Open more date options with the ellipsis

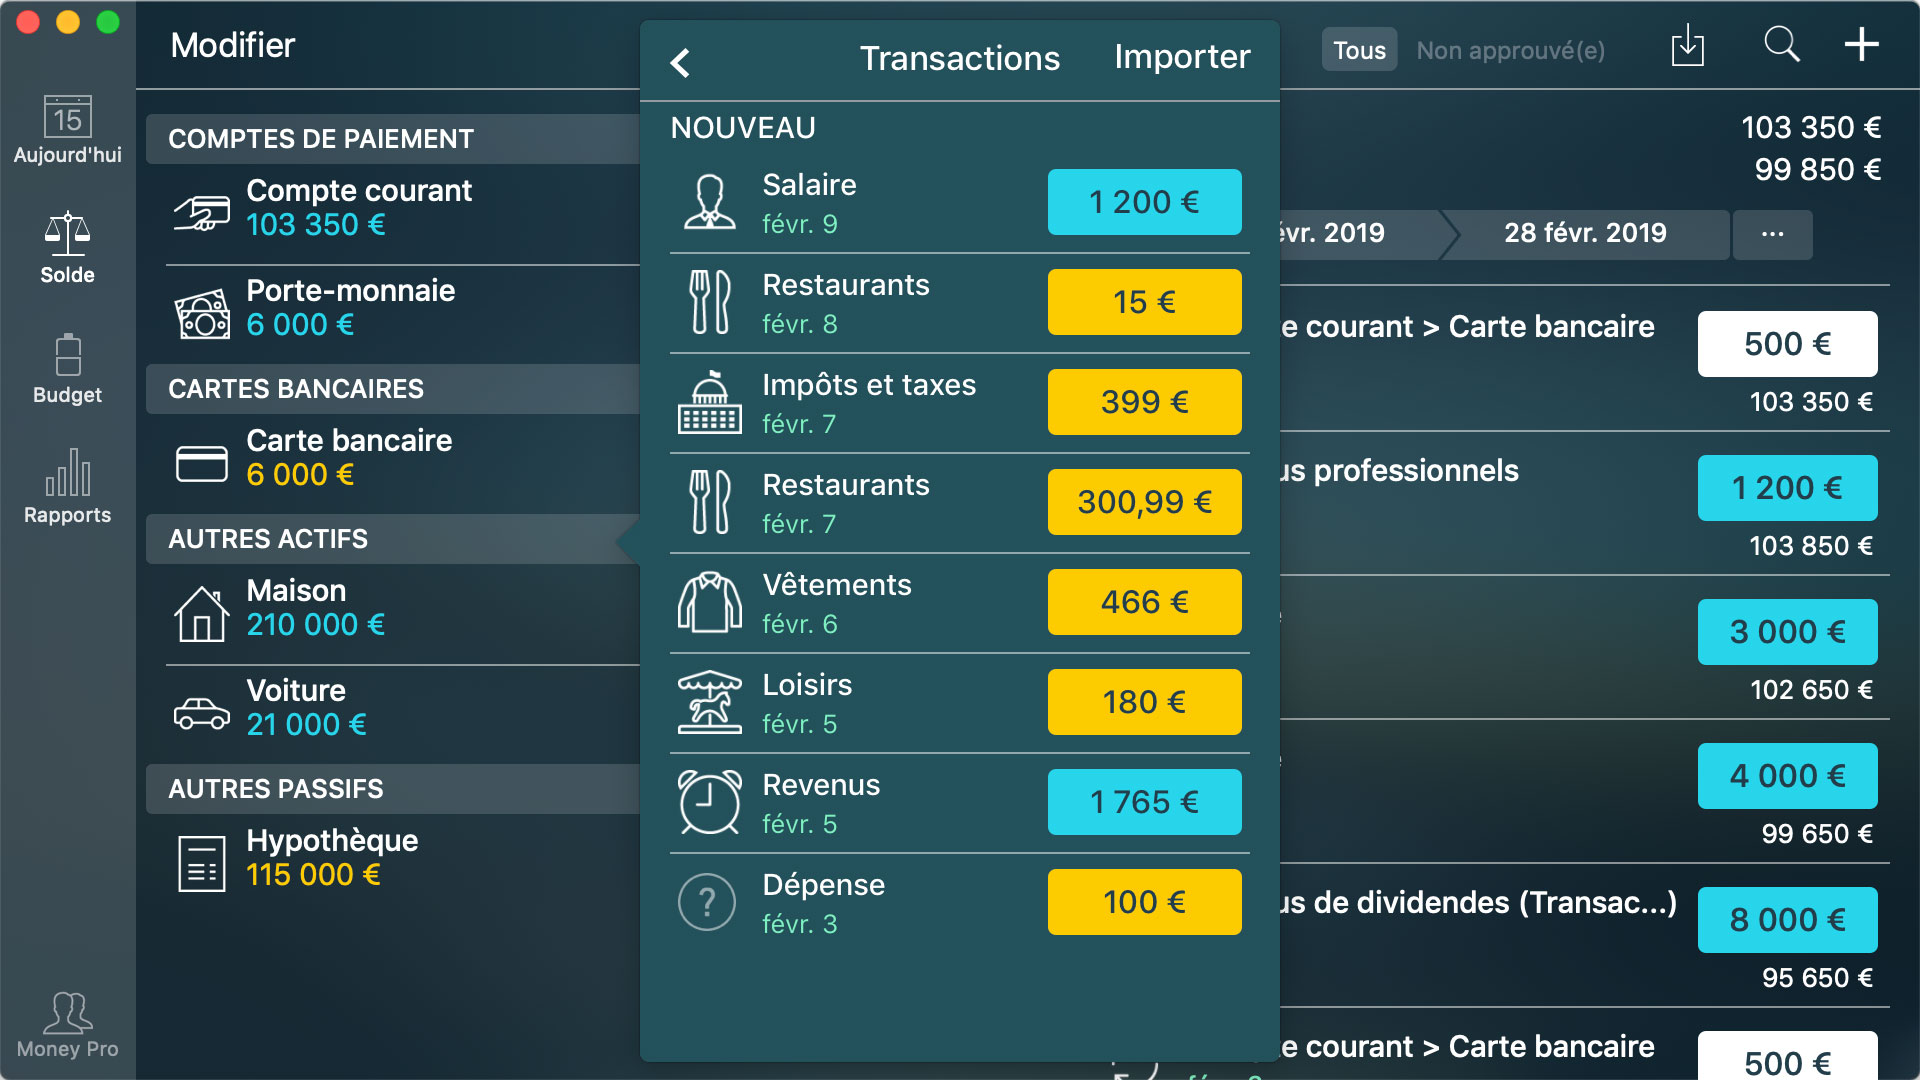(x=1772, y=234)
